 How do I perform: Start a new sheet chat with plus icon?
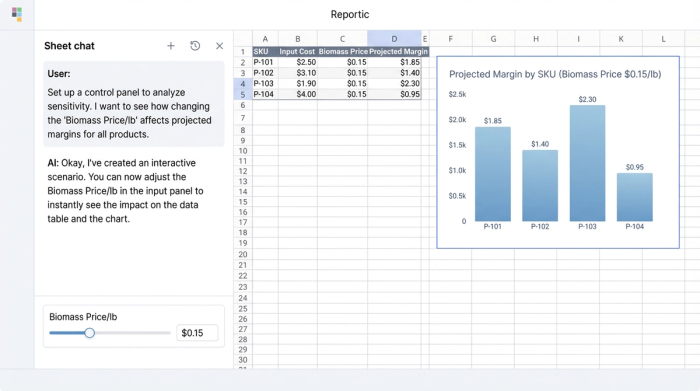point(171,46)
